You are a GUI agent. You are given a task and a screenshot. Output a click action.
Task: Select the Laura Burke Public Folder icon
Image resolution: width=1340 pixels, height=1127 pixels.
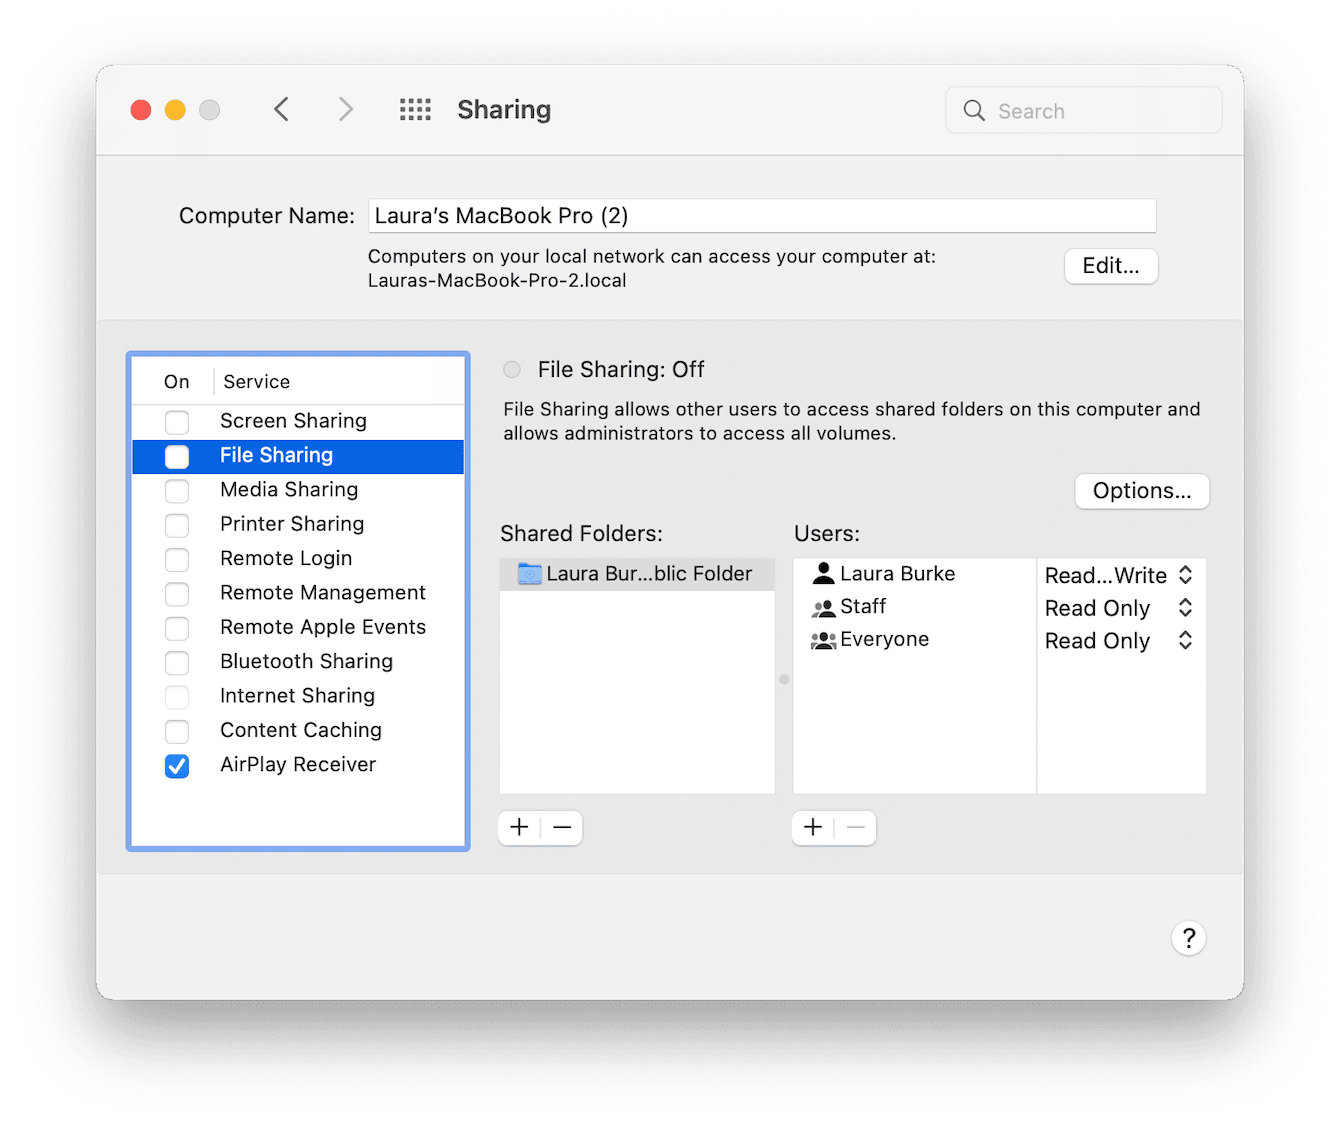(x=529, y=573)
